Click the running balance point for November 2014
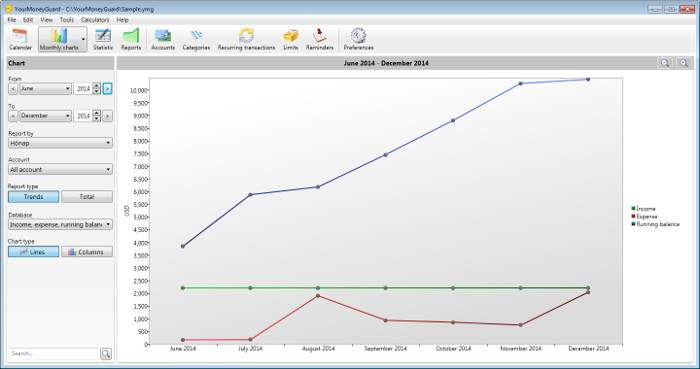Screen dimensions: 700x369 [x=521, y=83]
